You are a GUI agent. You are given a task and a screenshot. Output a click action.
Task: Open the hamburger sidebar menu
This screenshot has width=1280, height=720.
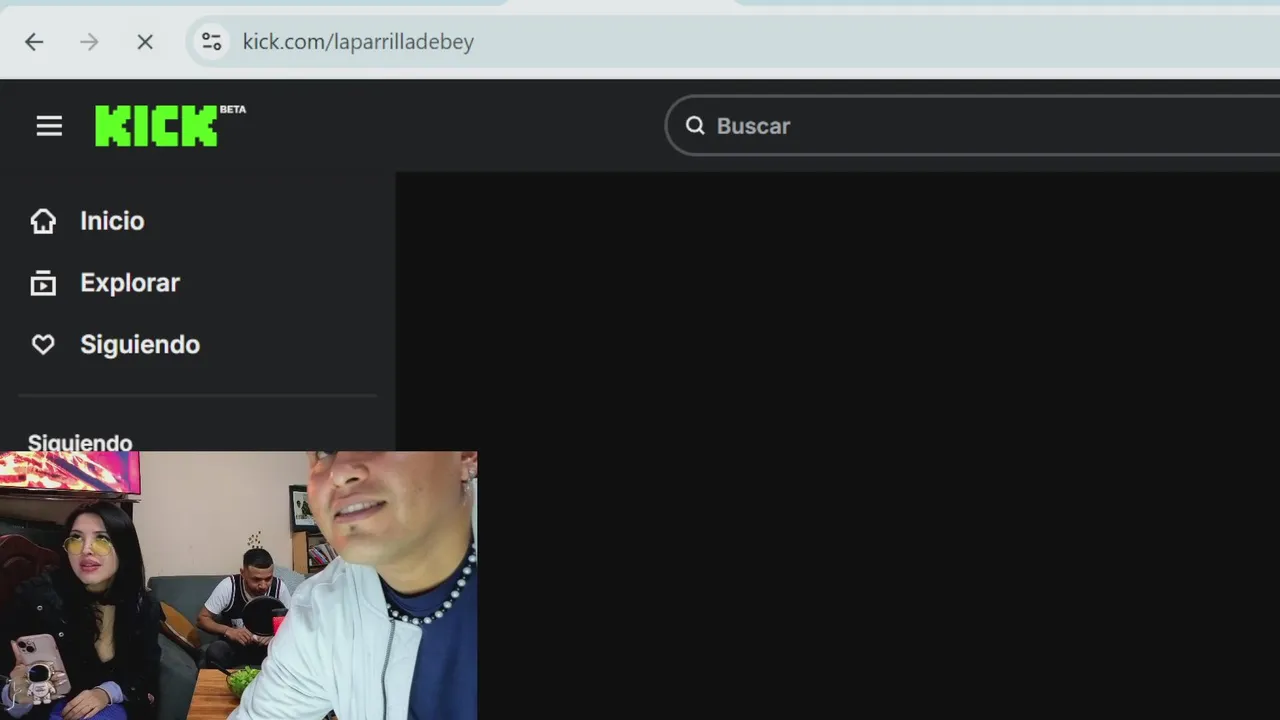click(x=49, y=126)
